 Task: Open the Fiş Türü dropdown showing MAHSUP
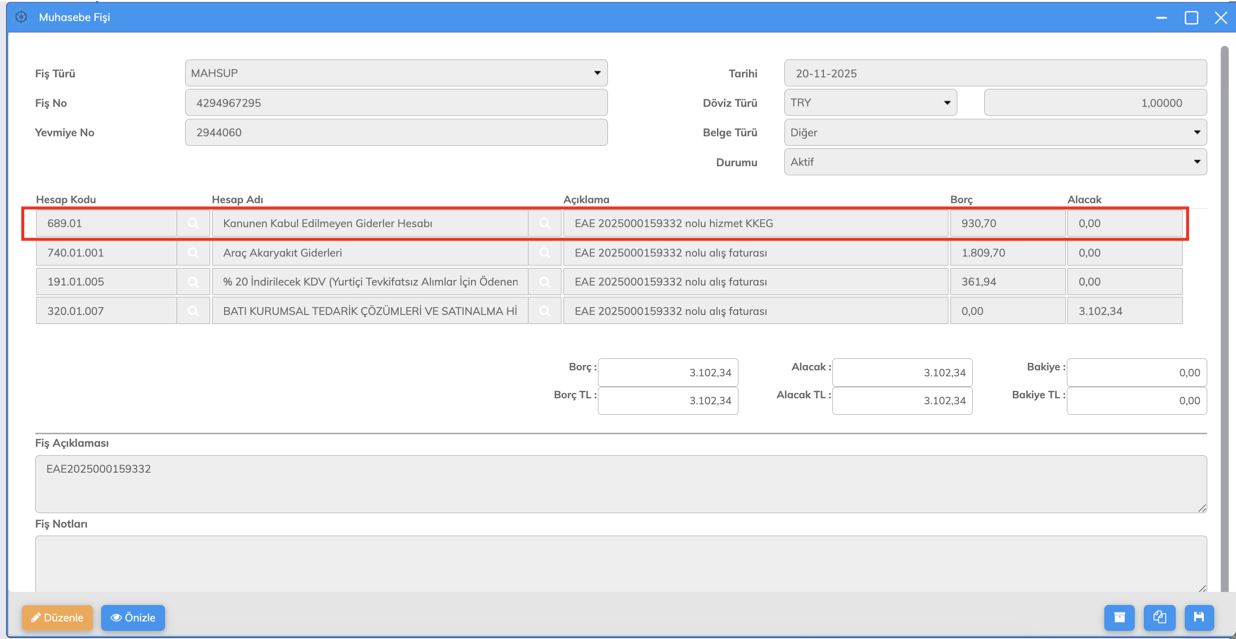pos(396,73)
